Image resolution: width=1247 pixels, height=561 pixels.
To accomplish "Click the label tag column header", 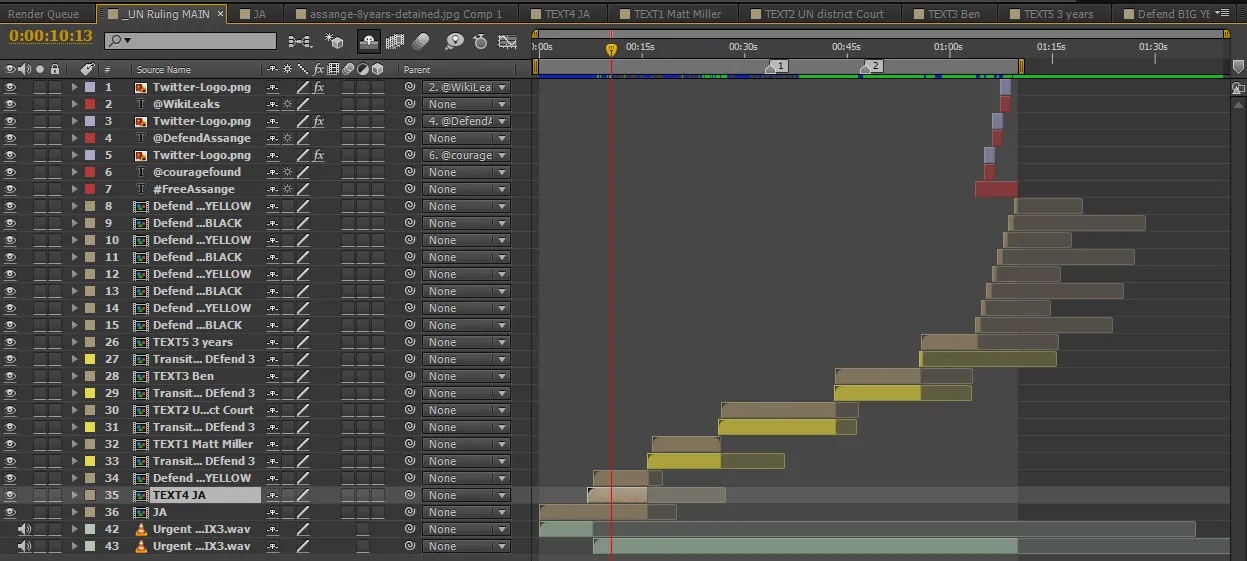I will [x=87, y=70].
